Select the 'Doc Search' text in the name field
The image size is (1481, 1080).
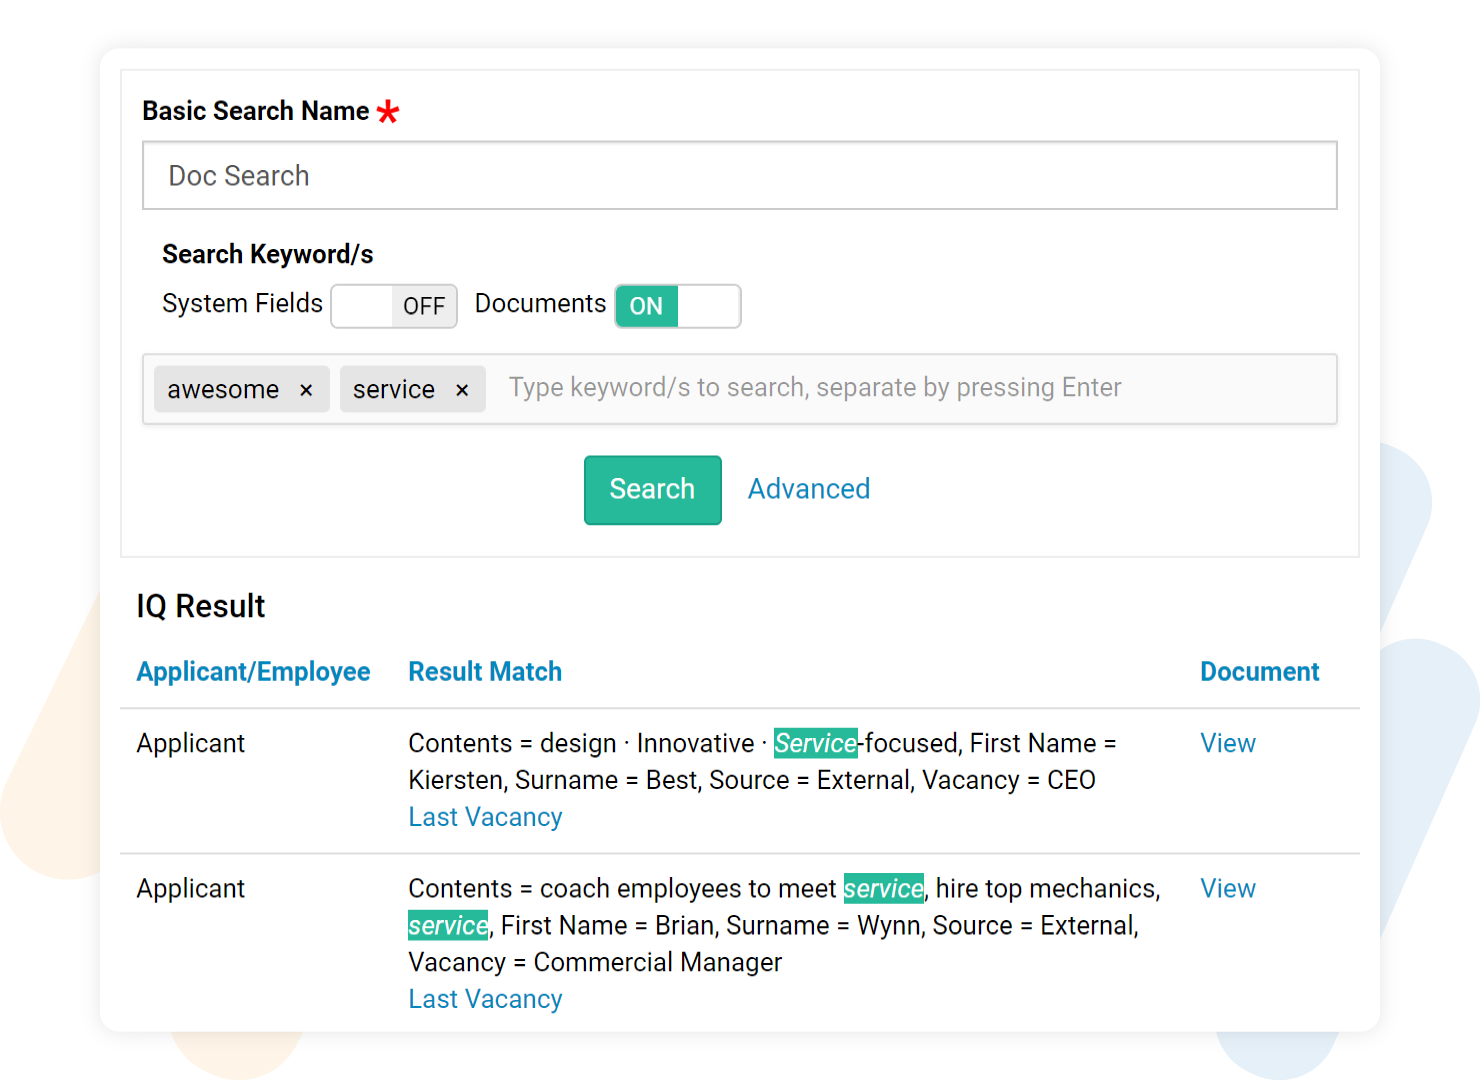[x=239, y=176]
